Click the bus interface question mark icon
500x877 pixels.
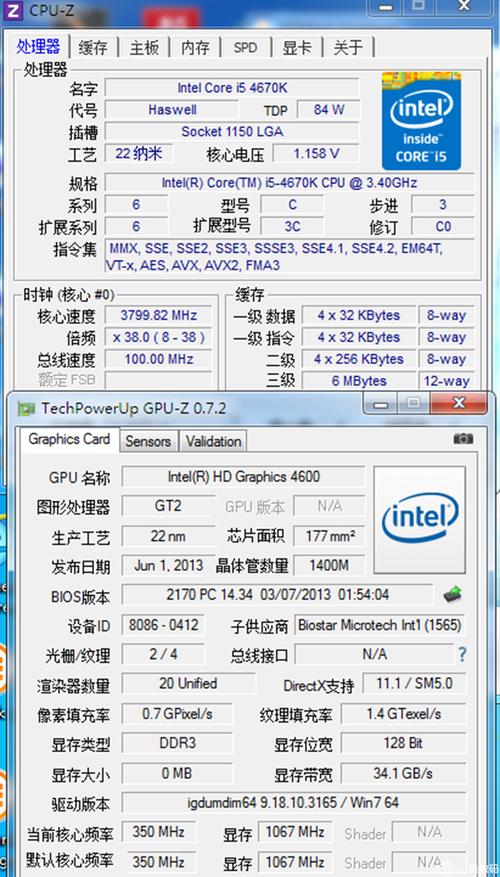pyautogui.click(x=462, y=654)
